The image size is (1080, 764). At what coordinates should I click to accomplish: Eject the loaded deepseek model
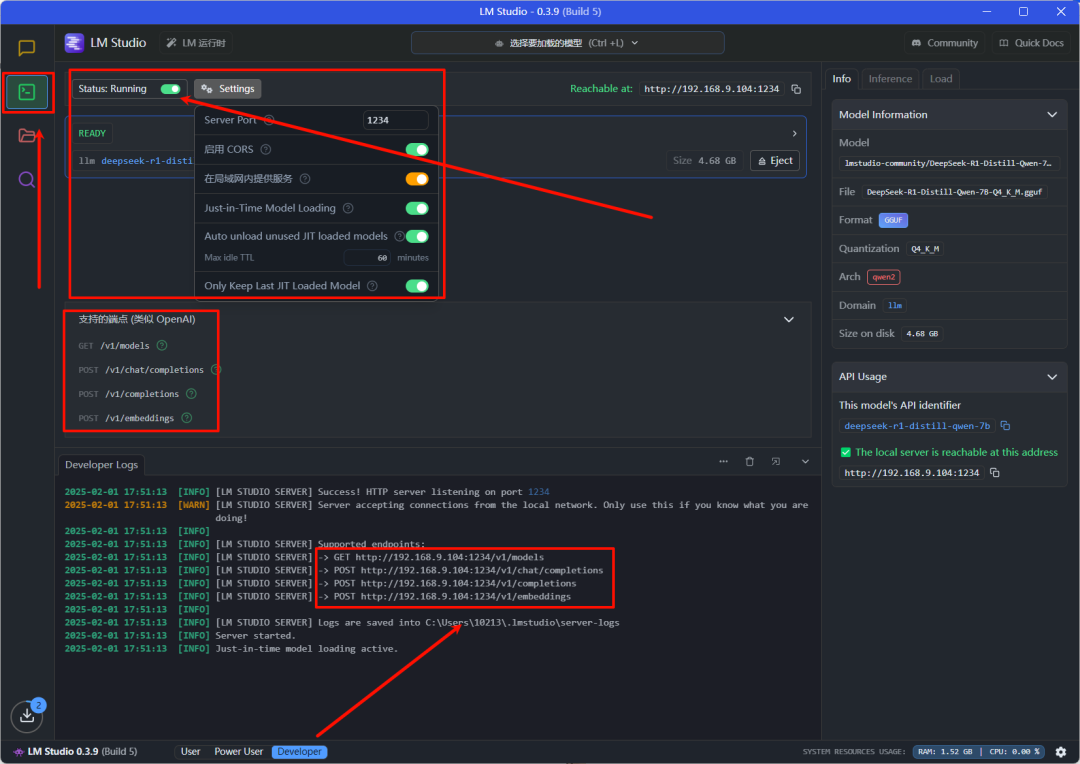click(775, 161)
